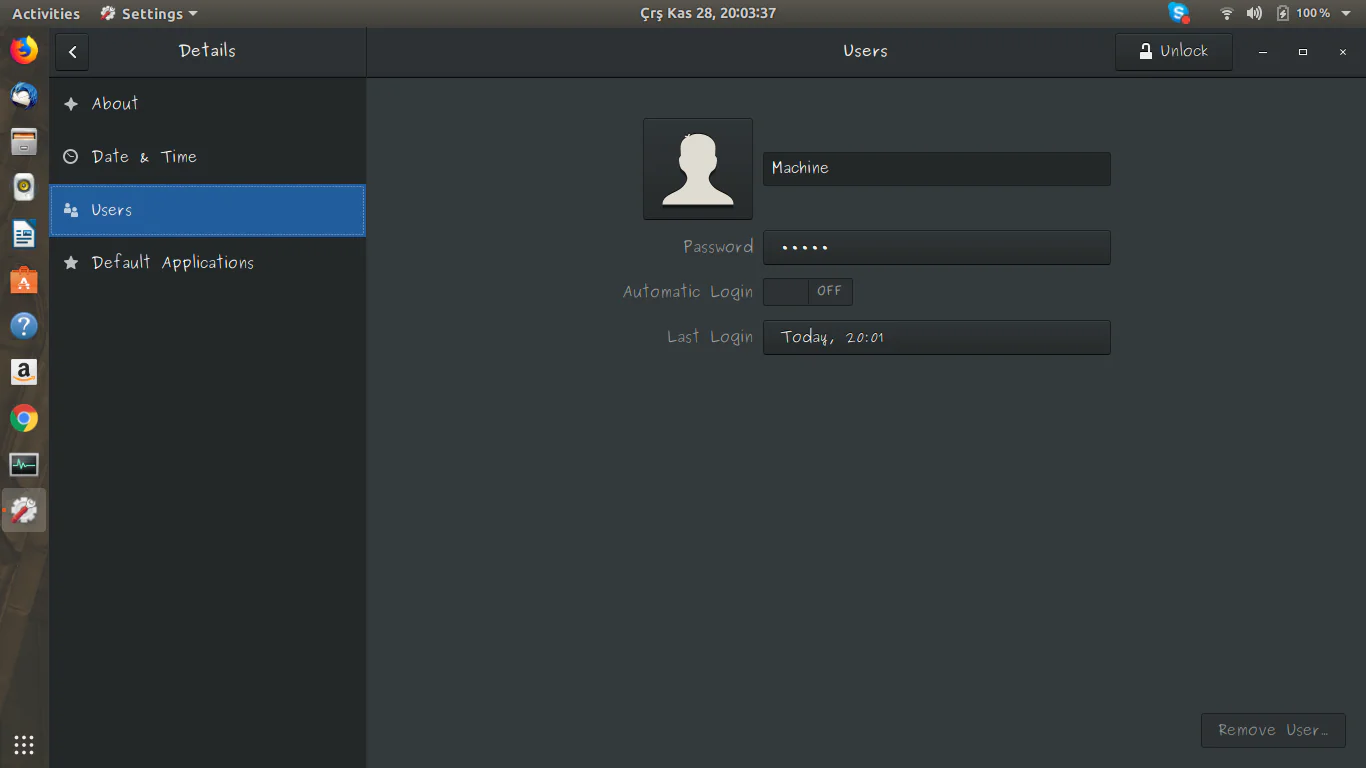Screen dimensions: 1366x768
Task: Go back using the Details back arrow
Action: click(72, 52)
